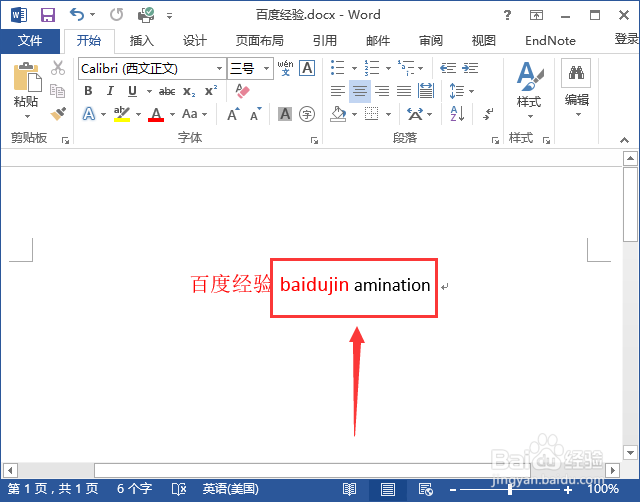
Task: Toggle underline formatting
Action: [x=132, y=91]
